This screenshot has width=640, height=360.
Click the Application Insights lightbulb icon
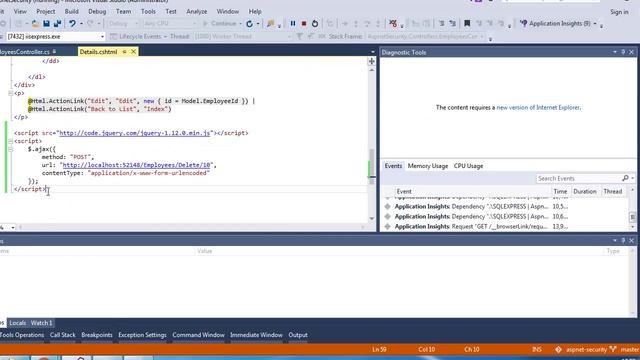point(523,24)
